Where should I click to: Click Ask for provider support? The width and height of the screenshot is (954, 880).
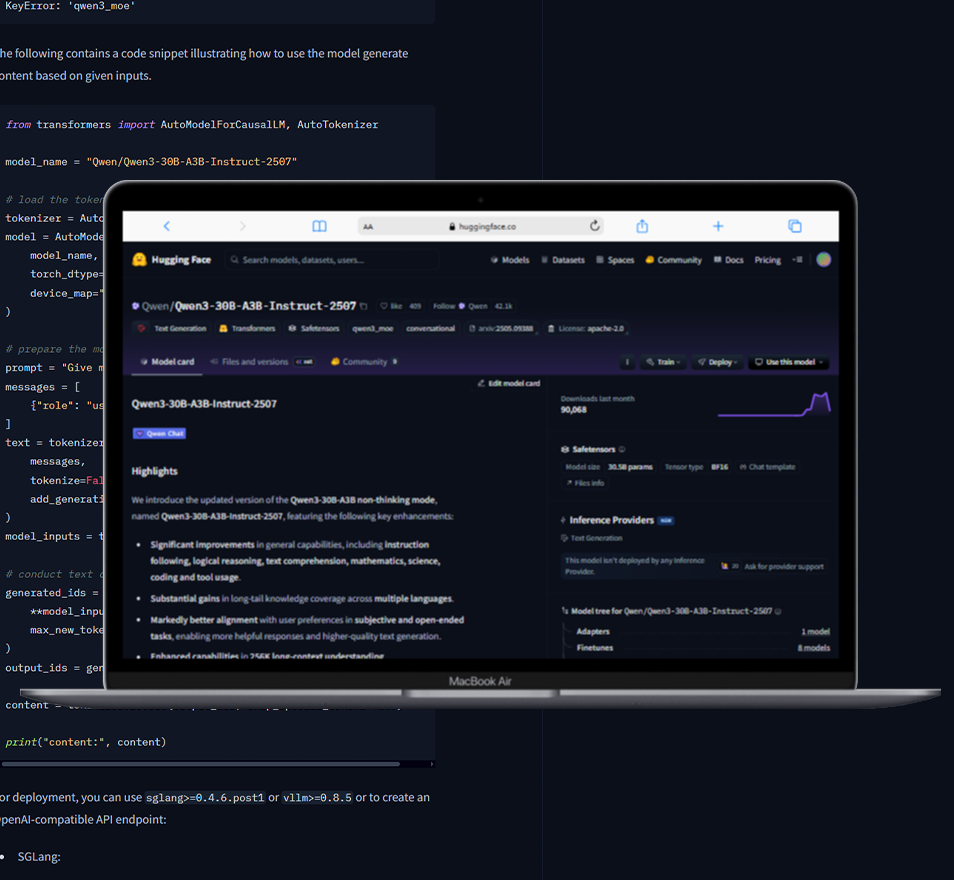click(x=772, y=567)
